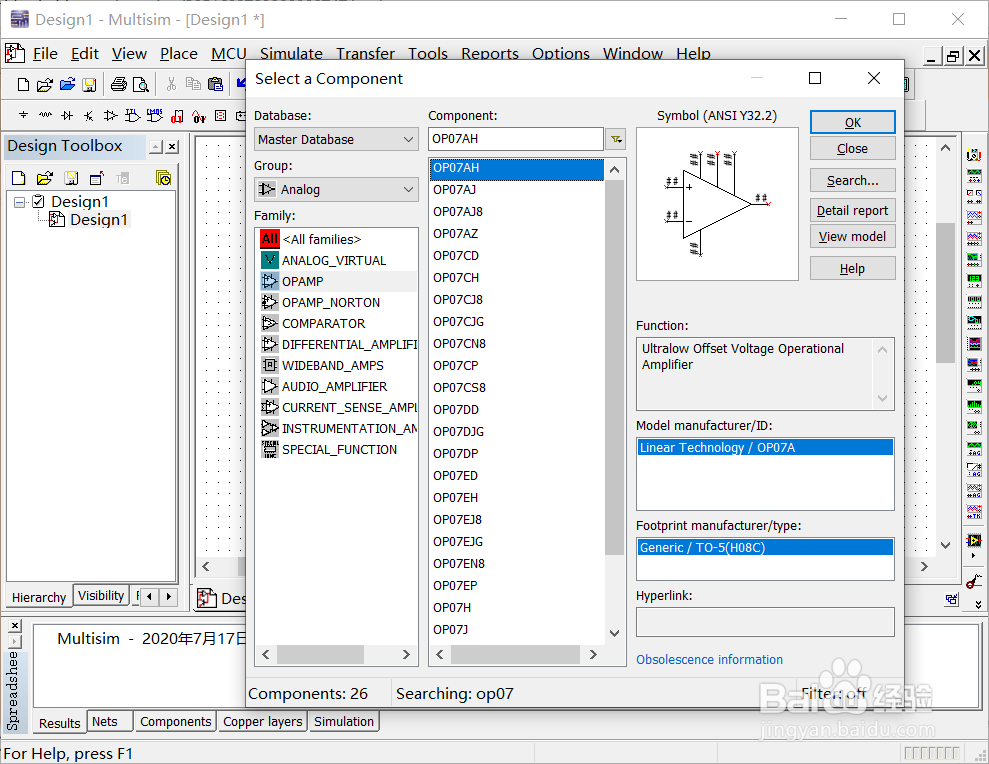Screen dimensions: 989x764
Task: Open the Basic components resistor icon
Action: pyautogui.click(x=45, y=115)
